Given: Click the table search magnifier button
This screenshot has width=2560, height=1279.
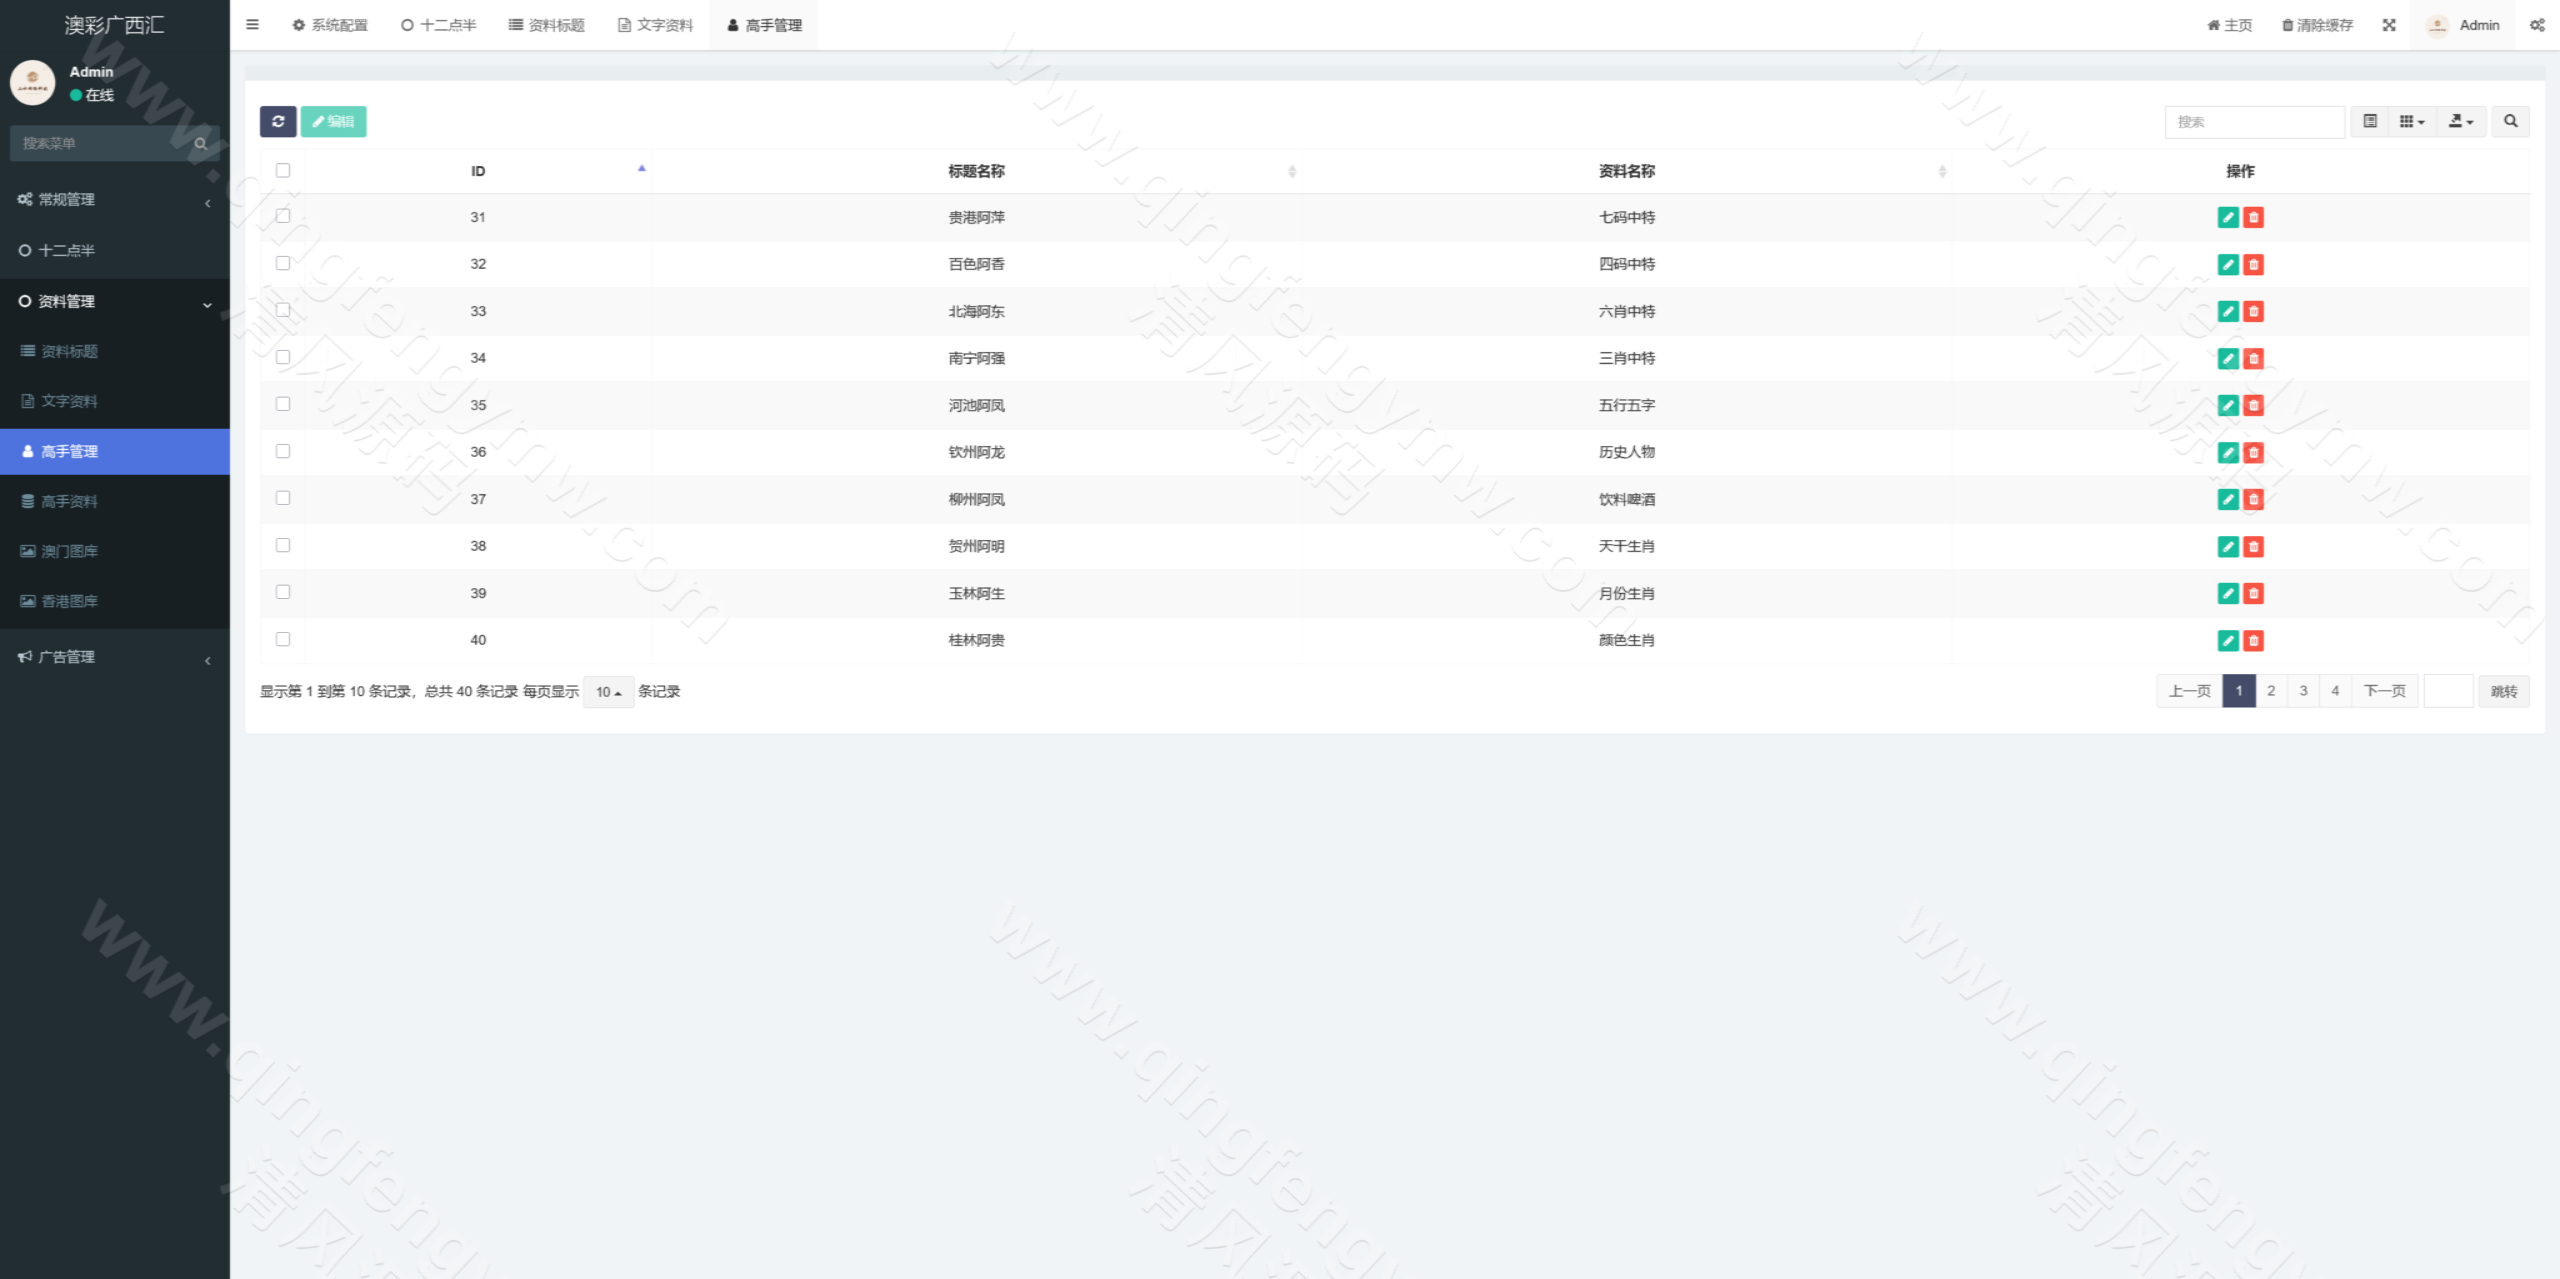Looking at the screenshot, I should pos(2510,121).
